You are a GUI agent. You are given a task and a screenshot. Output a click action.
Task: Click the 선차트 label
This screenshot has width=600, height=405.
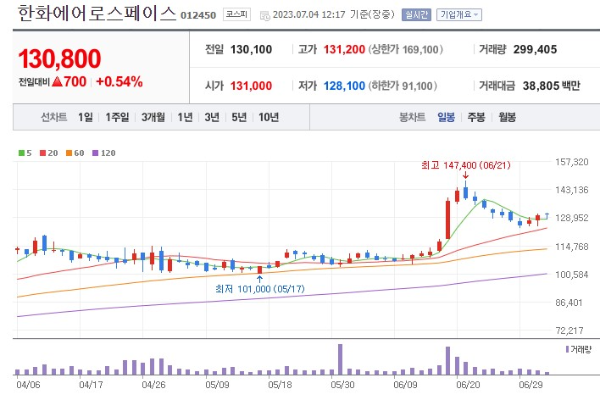click(54, 117)
